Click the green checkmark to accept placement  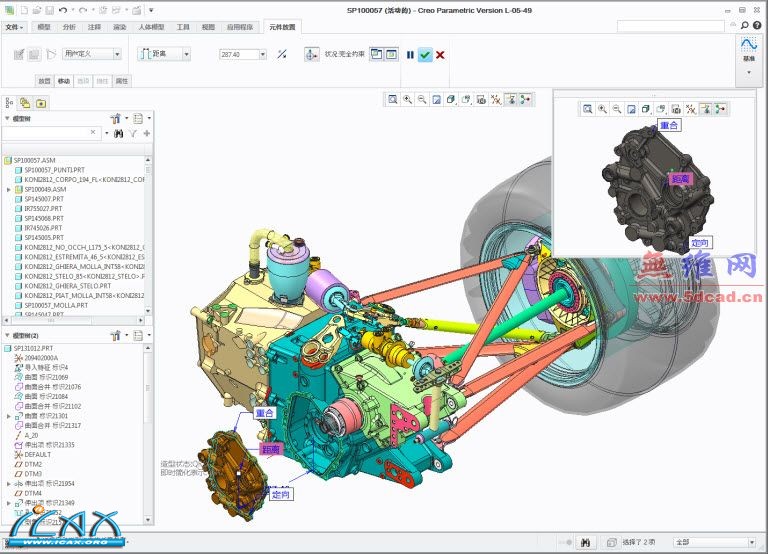[425, 55]
